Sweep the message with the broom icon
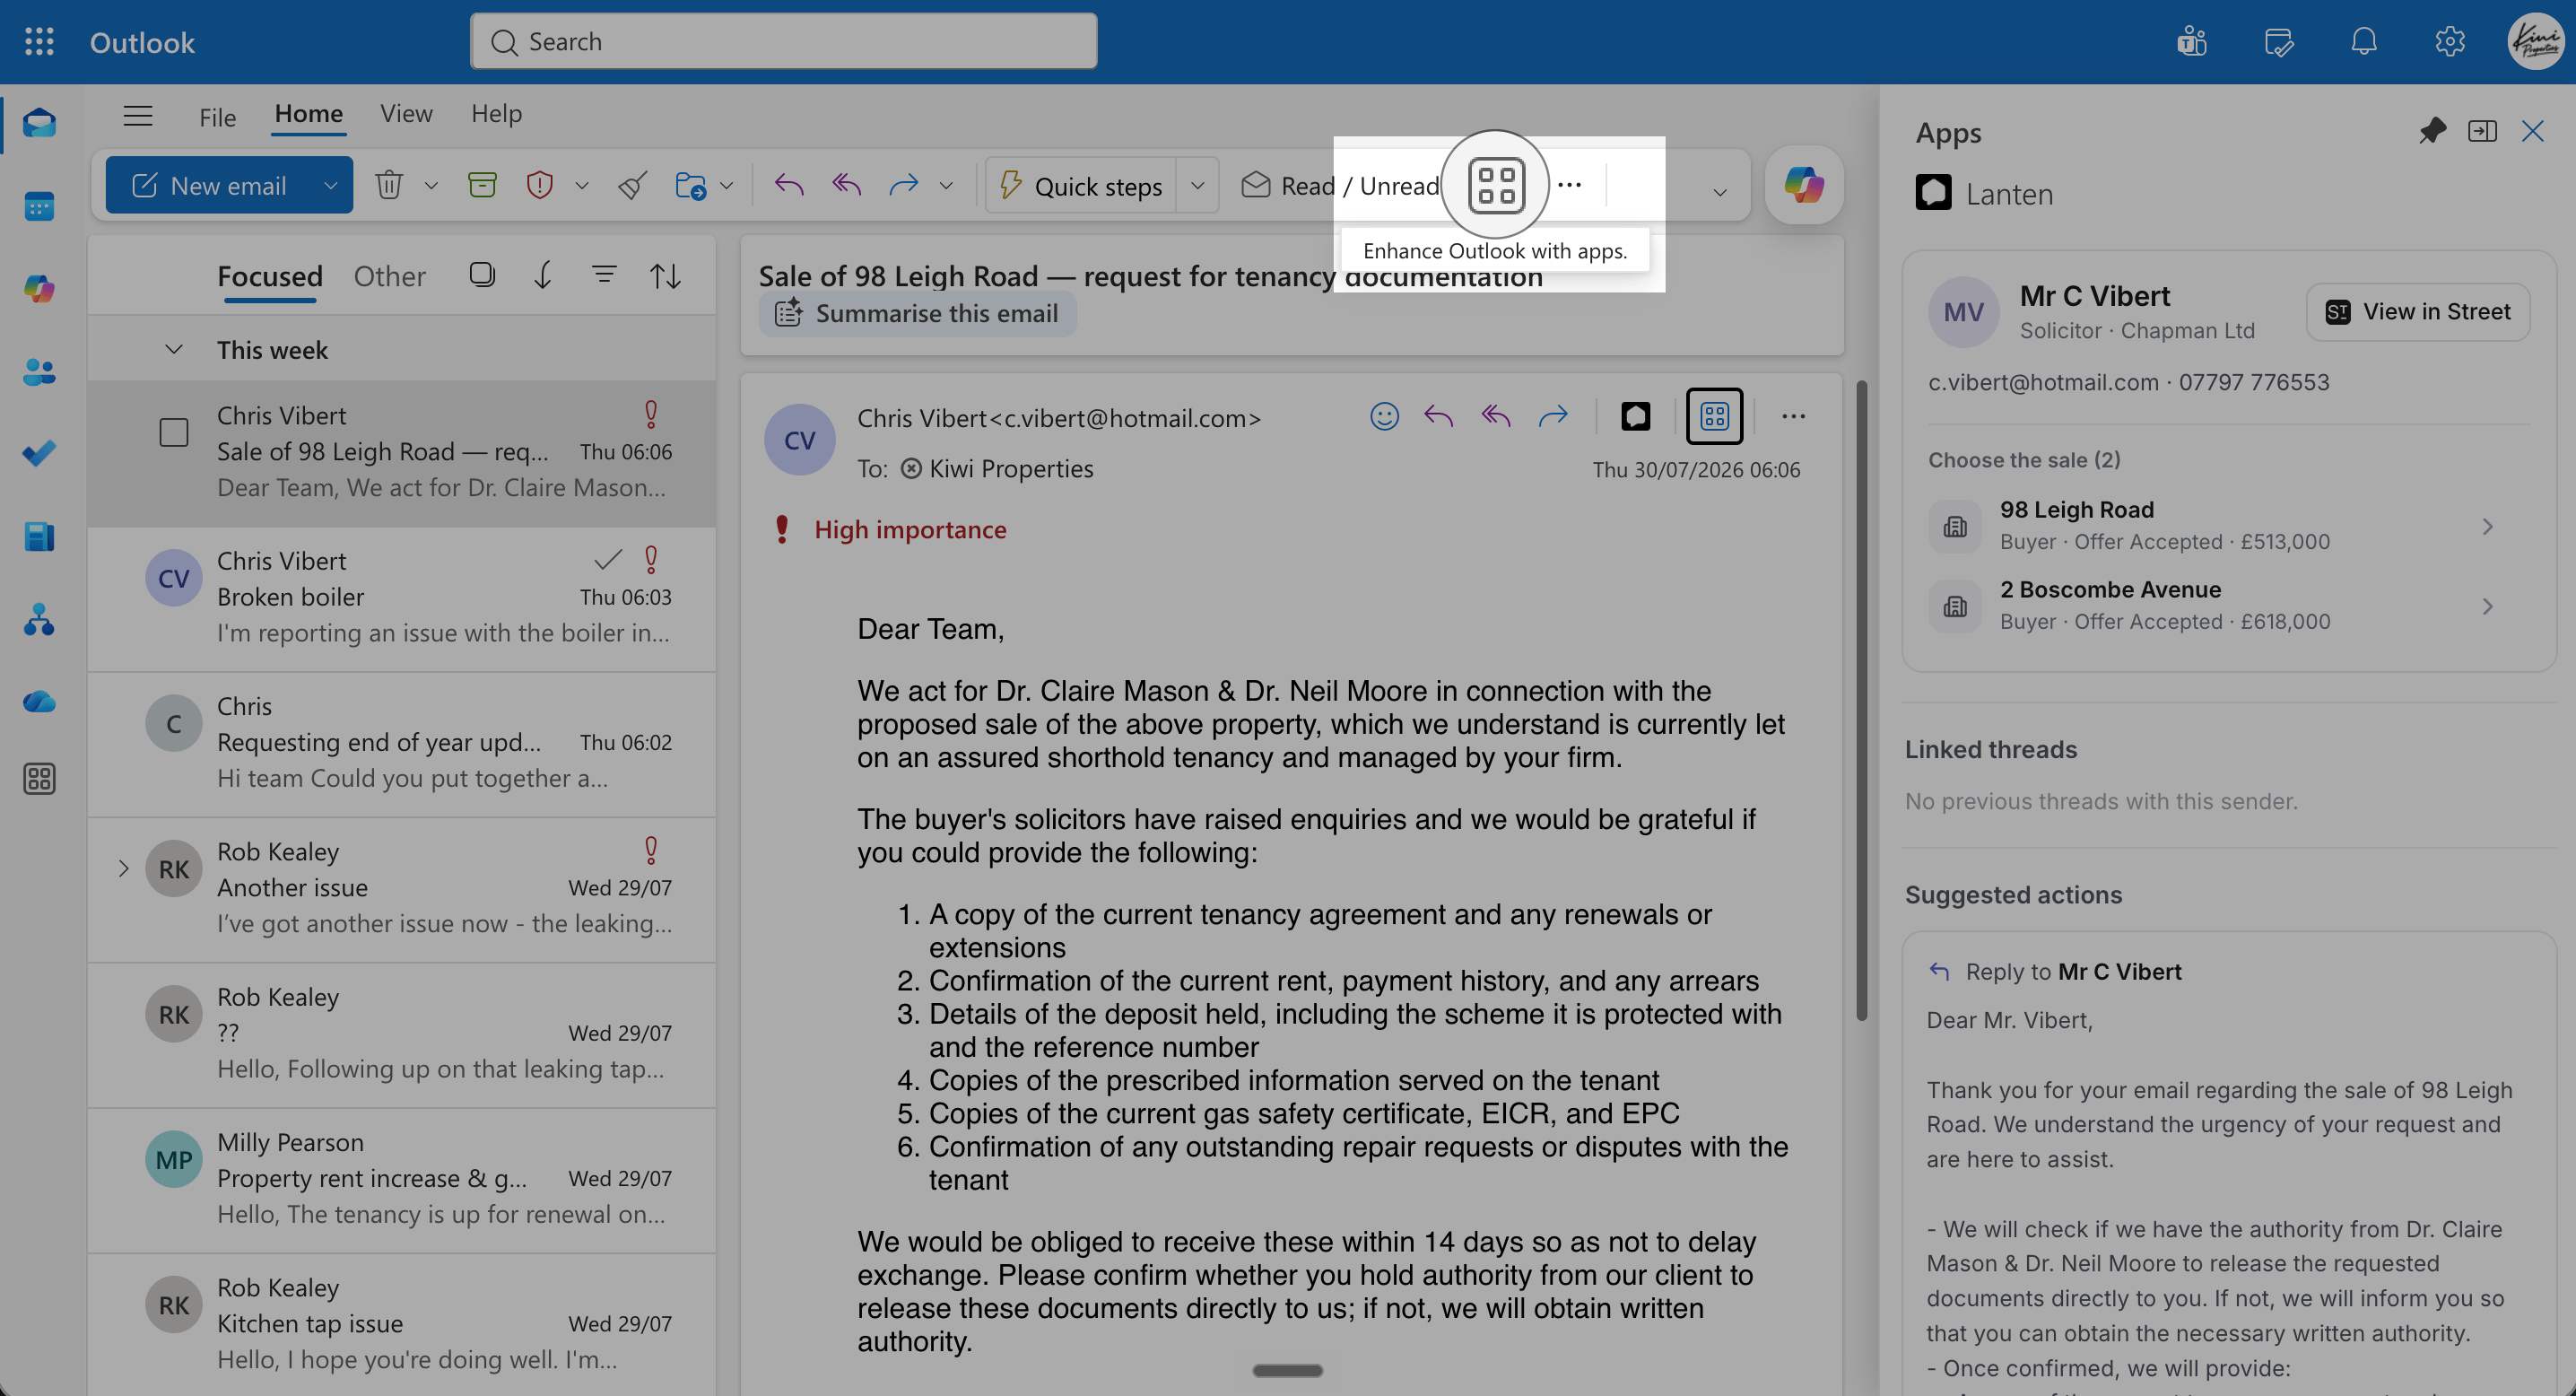 pyautogui.click(x=632, y=185)
